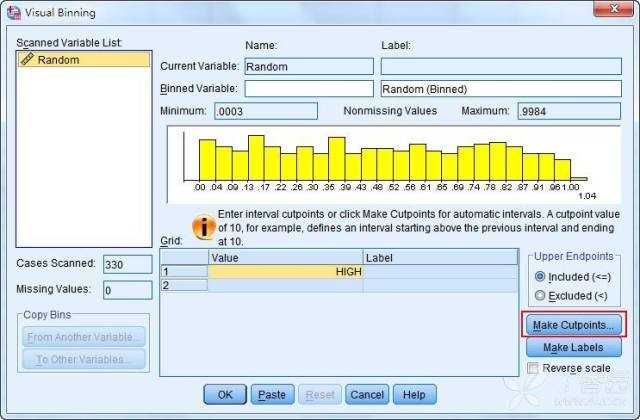Click the Visual Binning title bar icon
Viewport: 640px width, 420px height.
15,10
